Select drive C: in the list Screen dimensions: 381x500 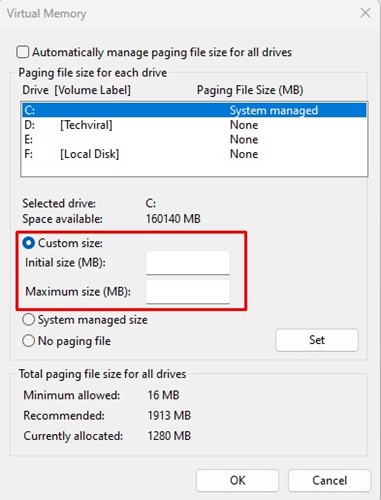click(194, 110)
